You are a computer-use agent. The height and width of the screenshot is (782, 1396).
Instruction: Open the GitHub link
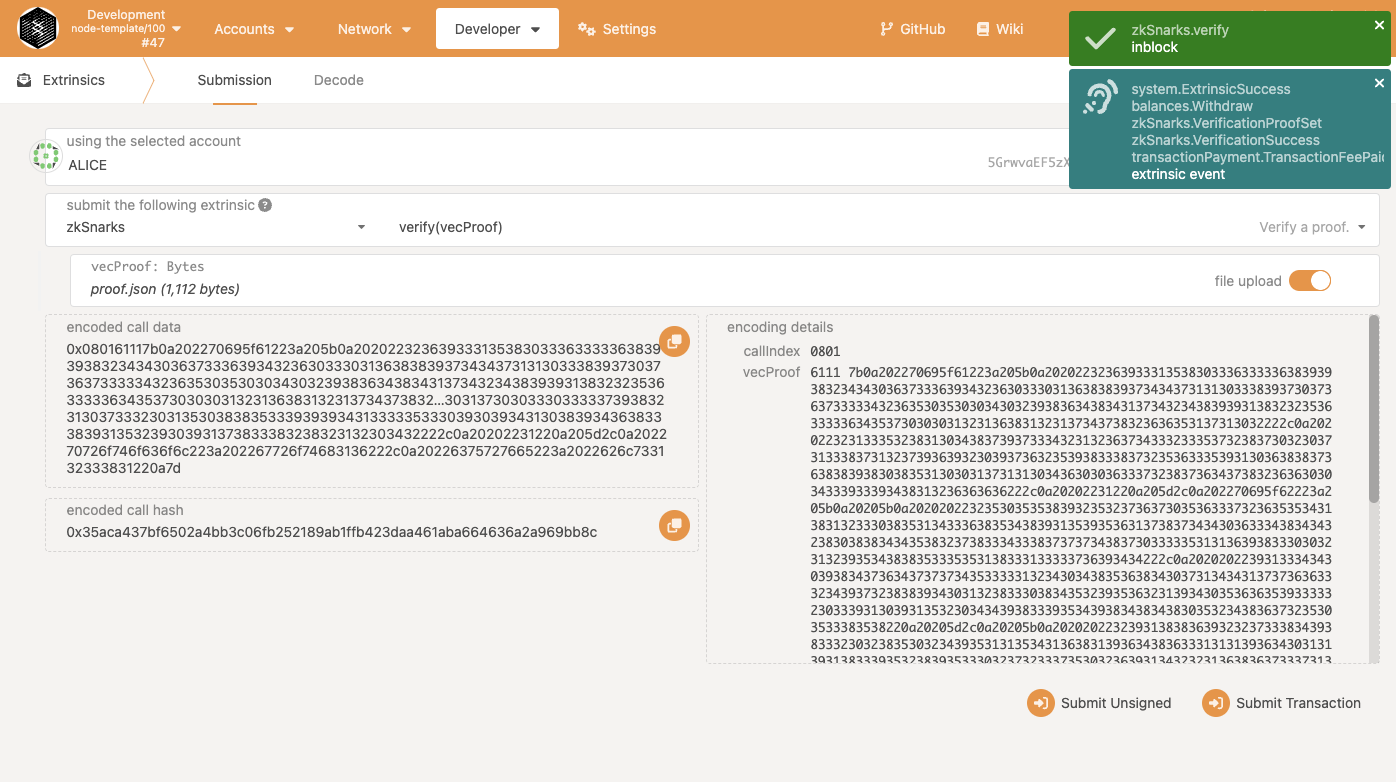(912, 29)
